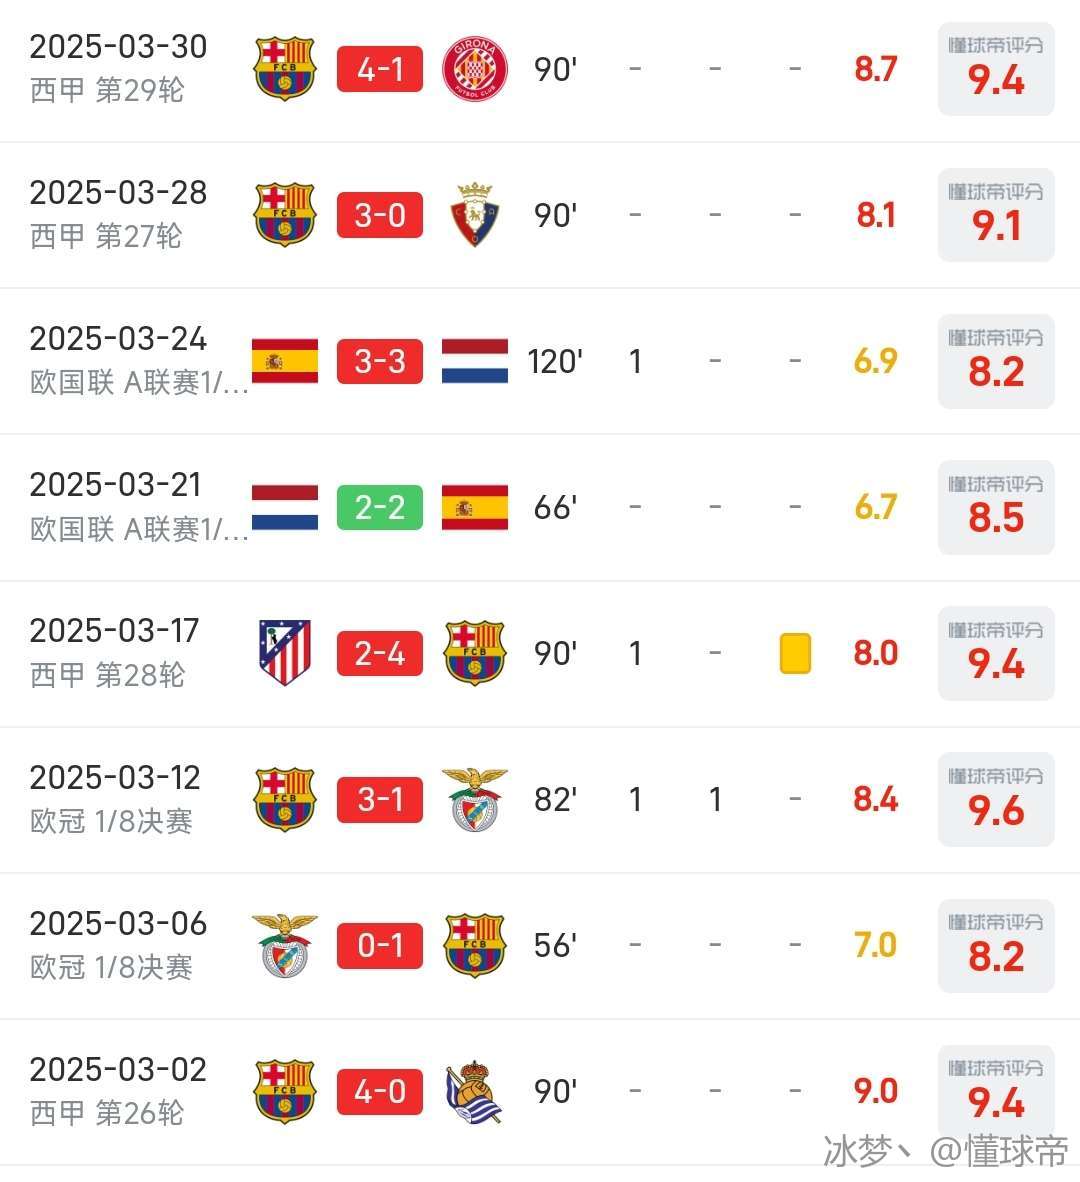Click Netherlands flag in 2-2 match

click(285, 507)
